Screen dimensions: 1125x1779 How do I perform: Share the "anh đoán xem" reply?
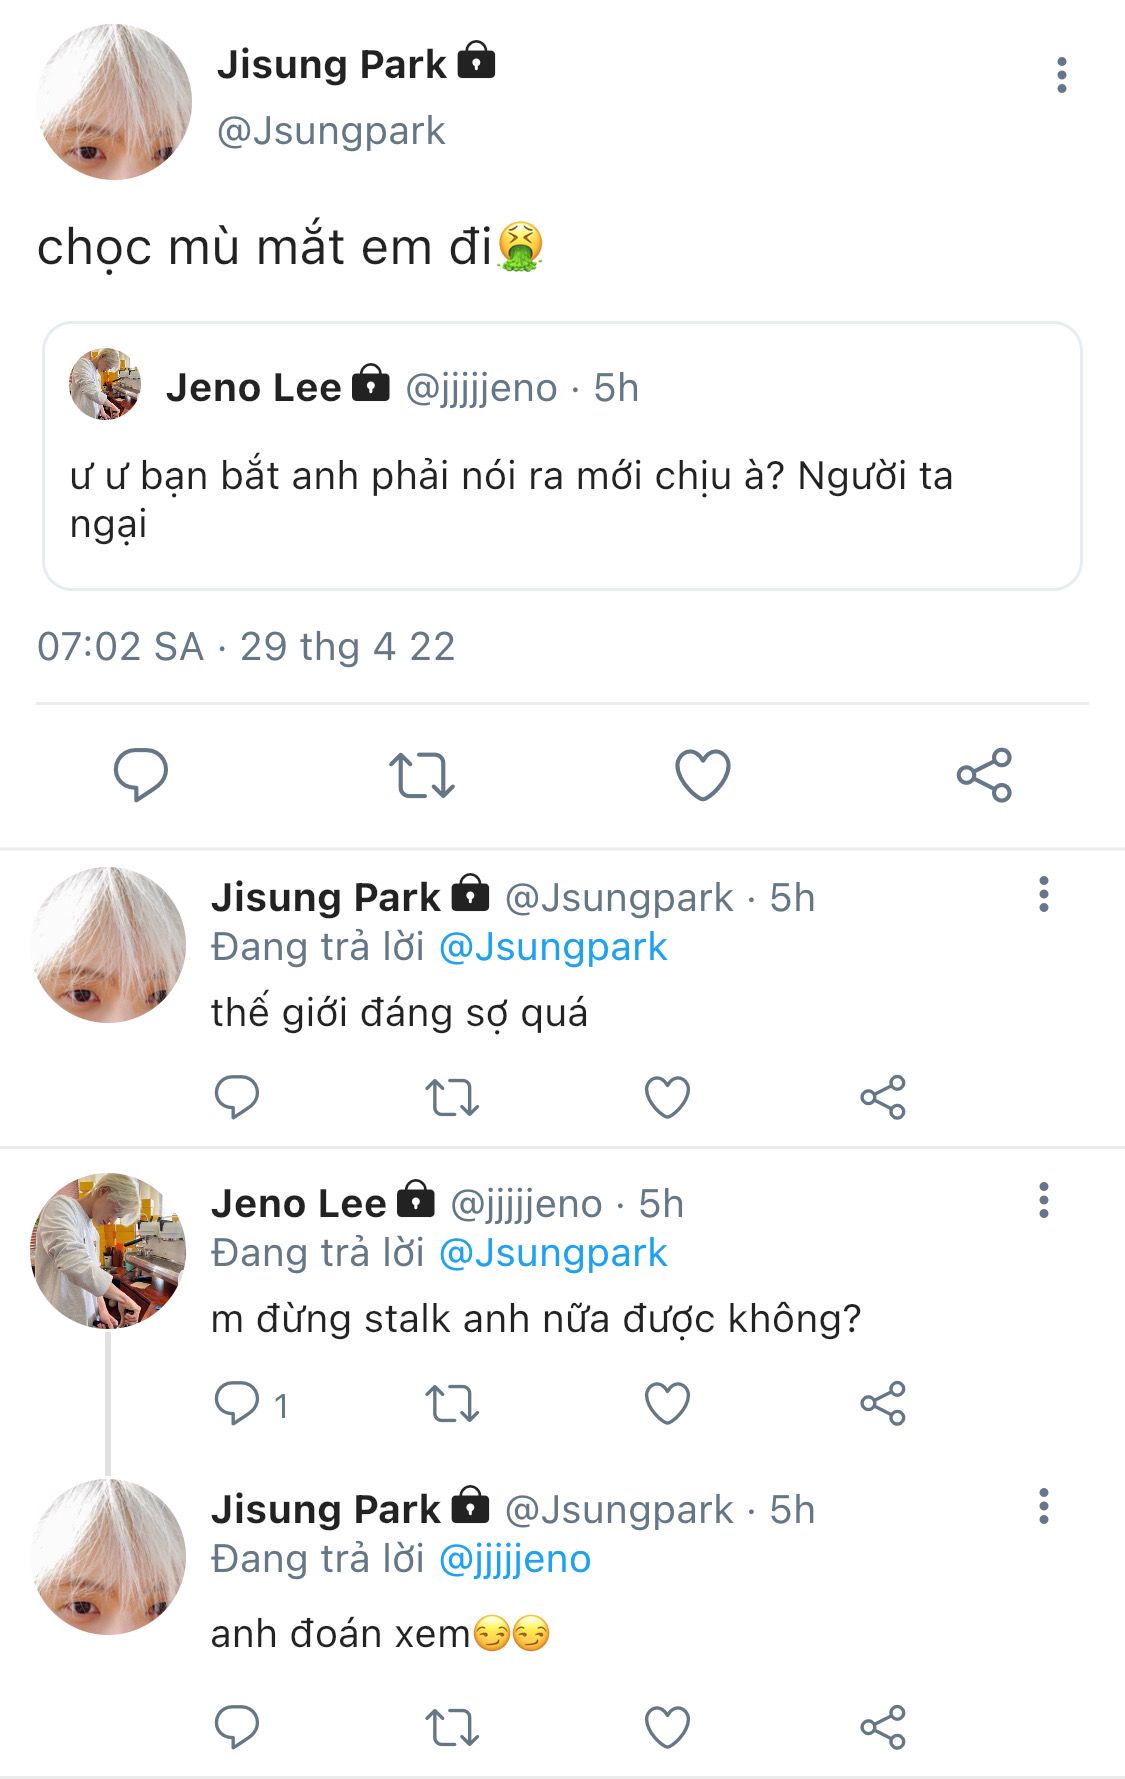882,1727
